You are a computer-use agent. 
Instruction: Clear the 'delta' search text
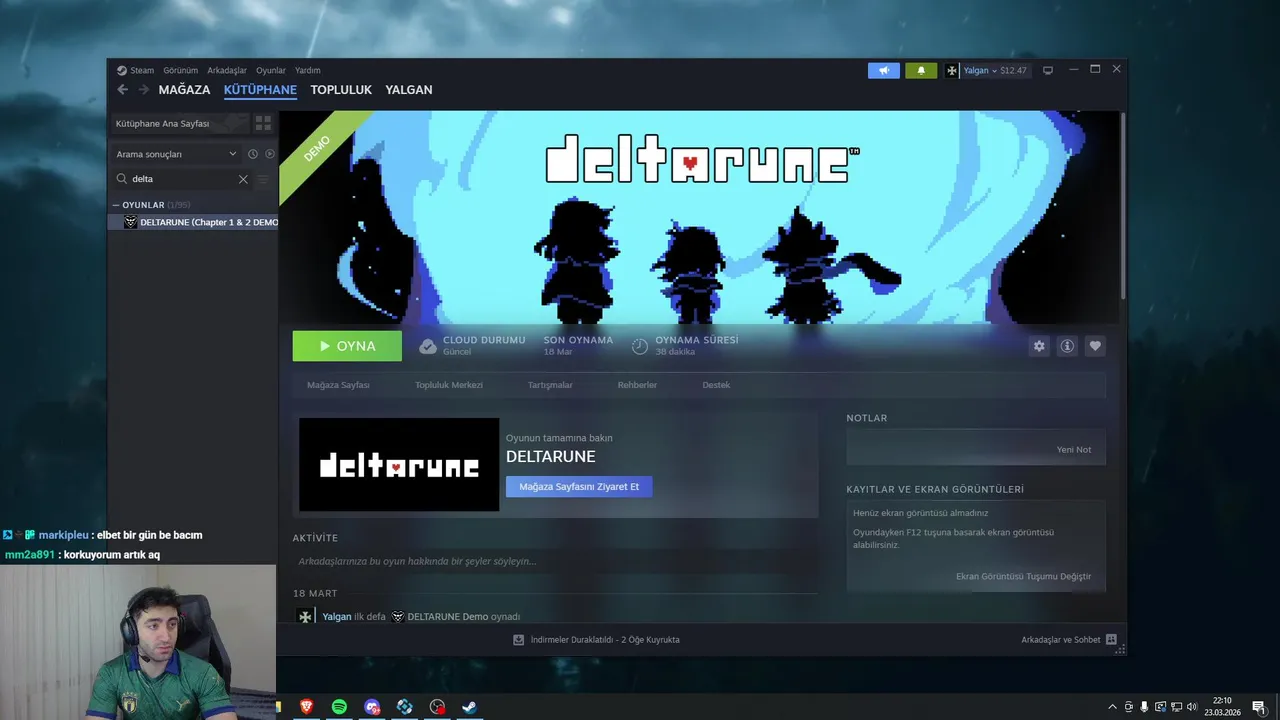(243, 179)
